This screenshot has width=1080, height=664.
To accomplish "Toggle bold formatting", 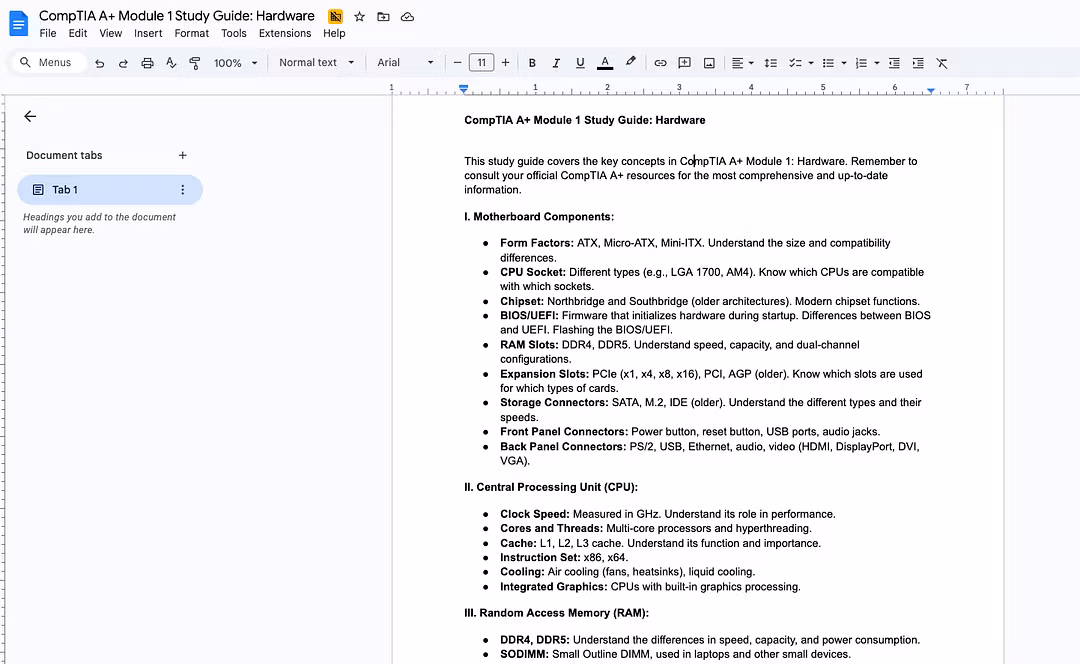I will (532, 63).
